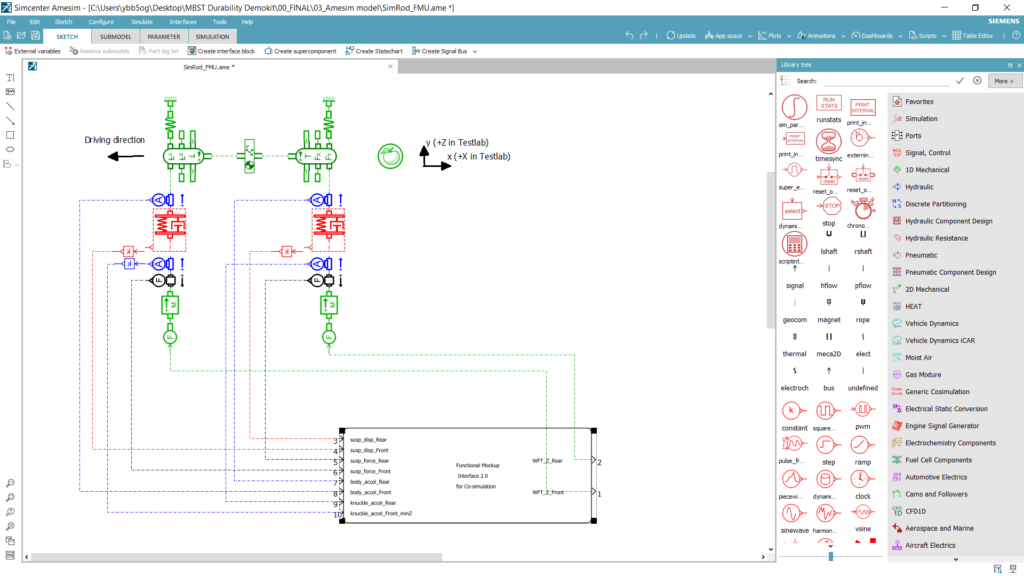
Task: Select the step input component icon
Action: 828,444
